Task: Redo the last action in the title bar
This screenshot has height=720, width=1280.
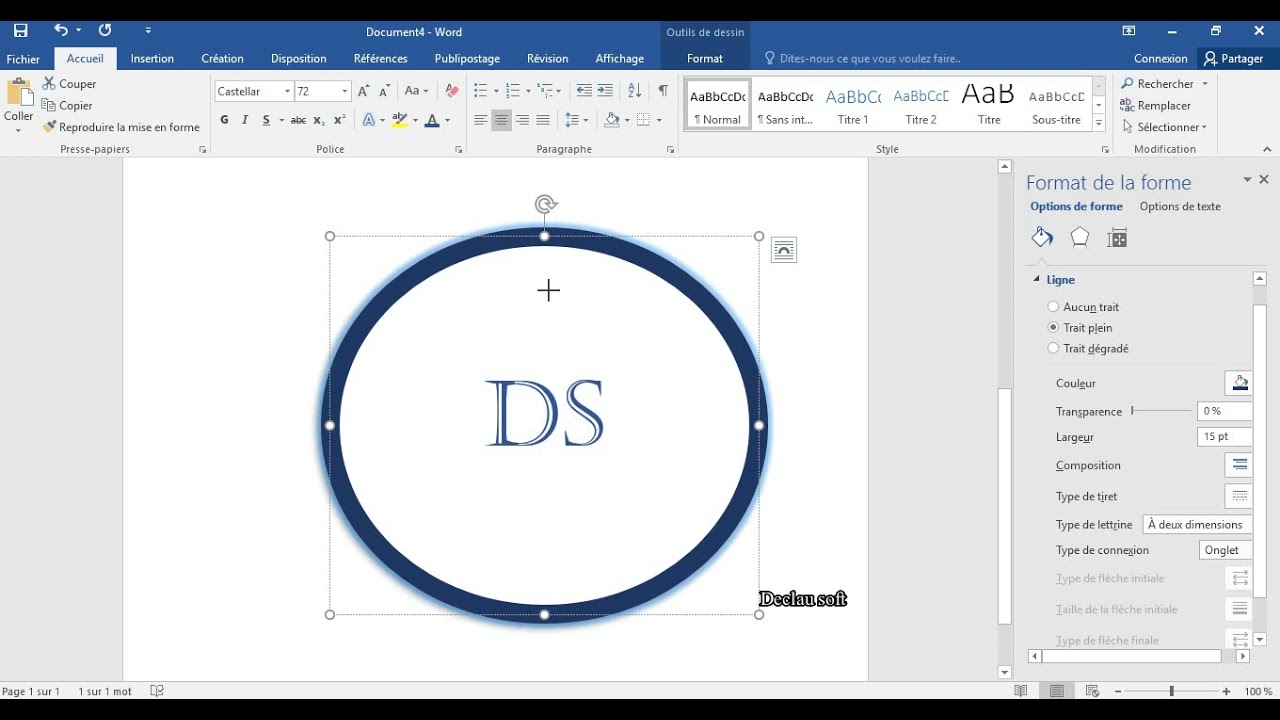Action: [105, 31]
